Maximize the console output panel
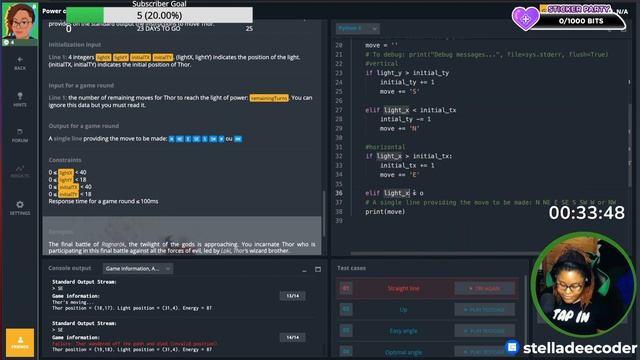640x360 pixels. pos(318,269)
